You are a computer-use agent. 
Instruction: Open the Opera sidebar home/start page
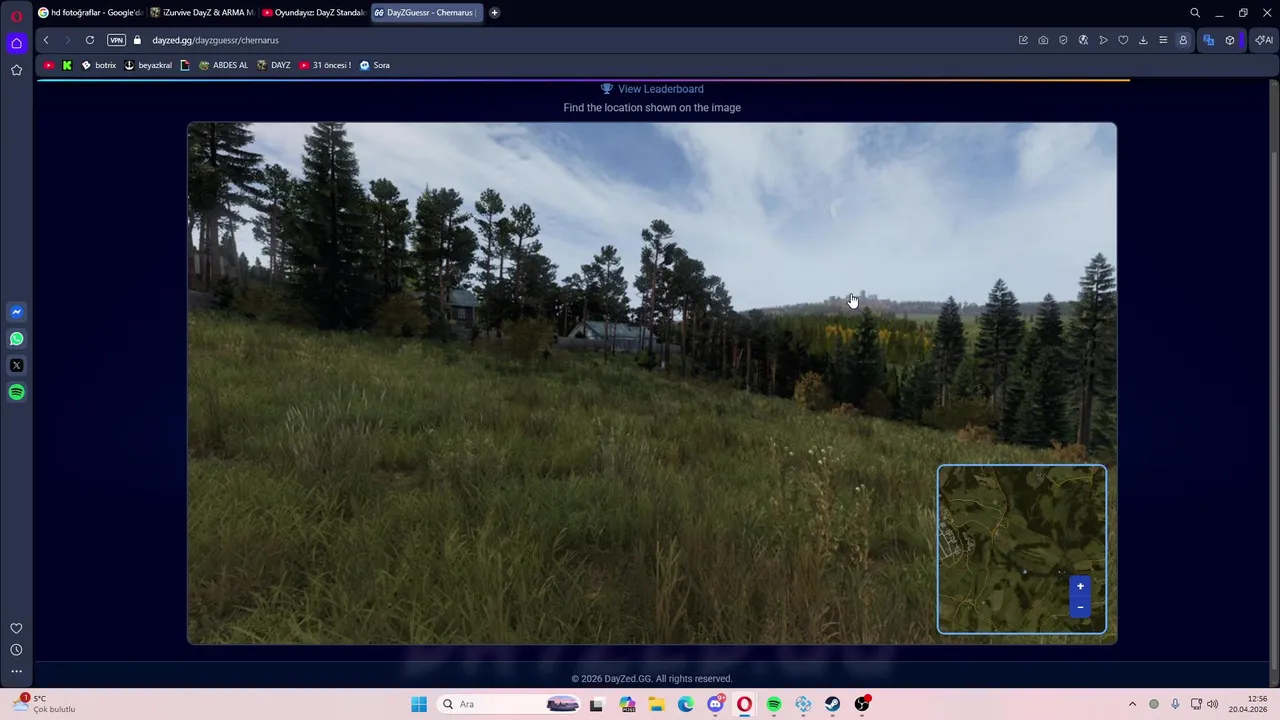tap(16, 43)
